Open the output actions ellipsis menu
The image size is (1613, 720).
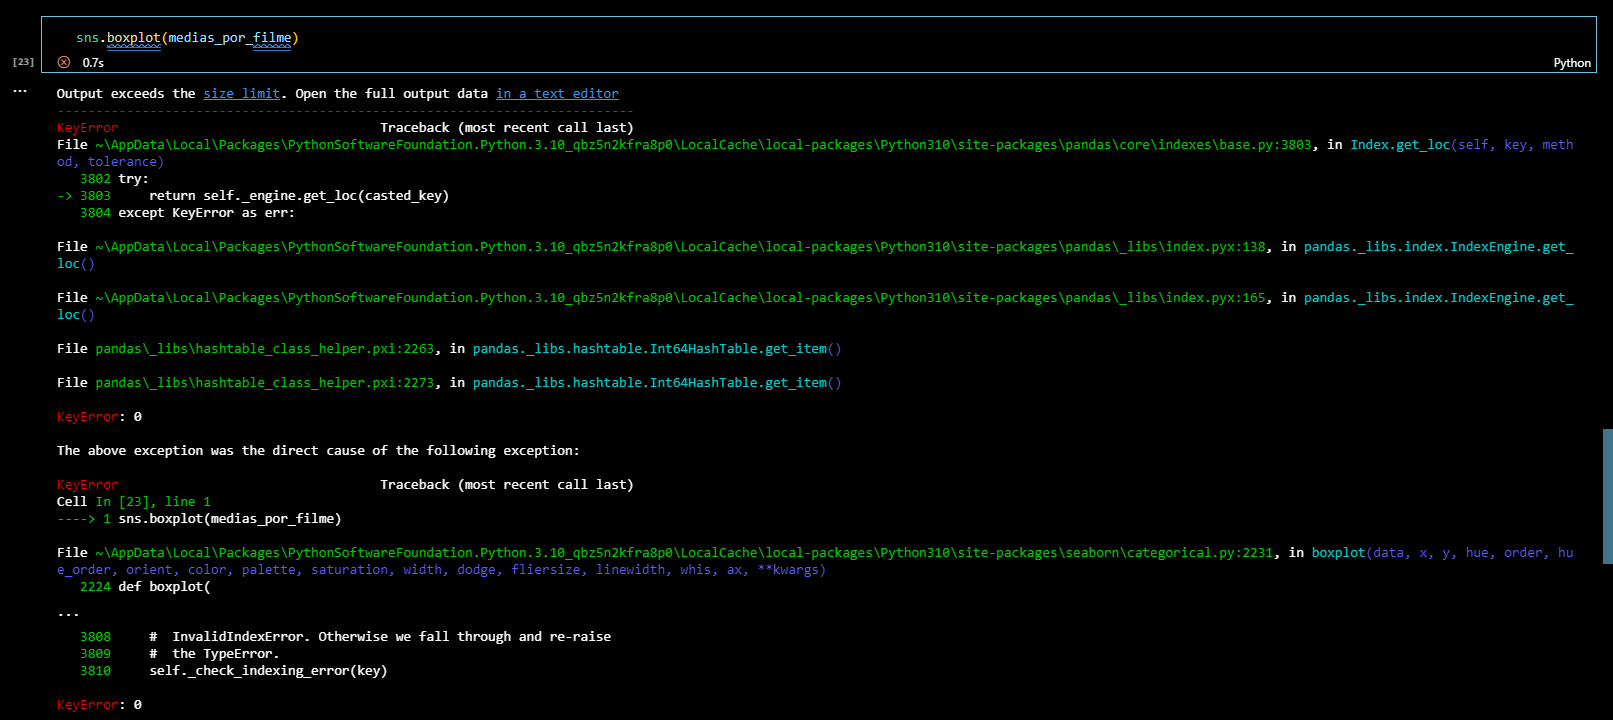point(20,91)
